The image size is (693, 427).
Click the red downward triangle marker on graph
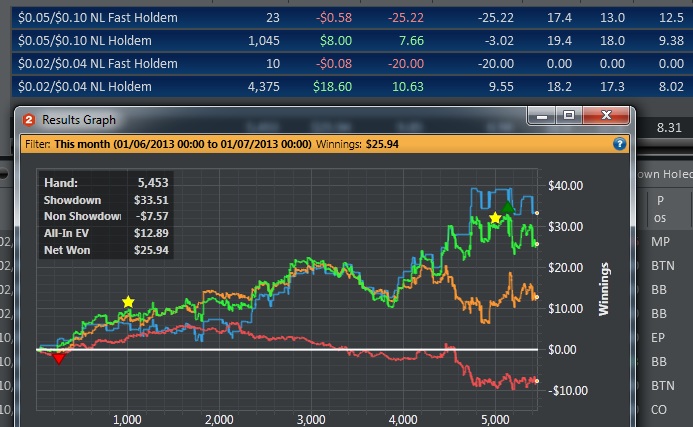(x=58, y=358)
